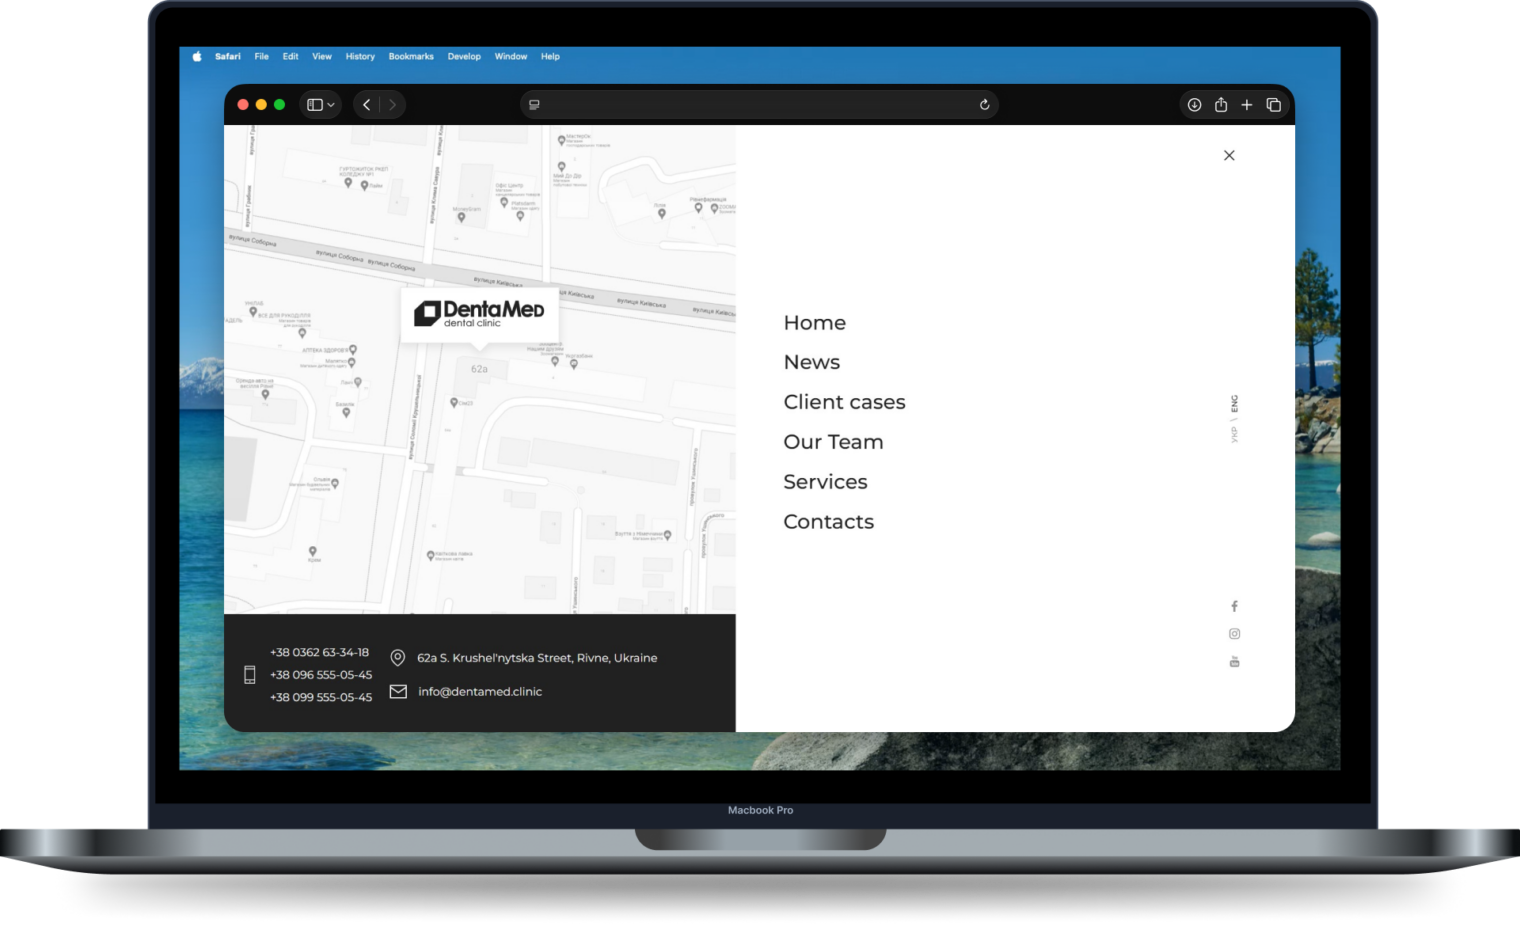Click the 62a building label on map
The width and height of the screenshot is (1520, 926).
tap(480, 369)
